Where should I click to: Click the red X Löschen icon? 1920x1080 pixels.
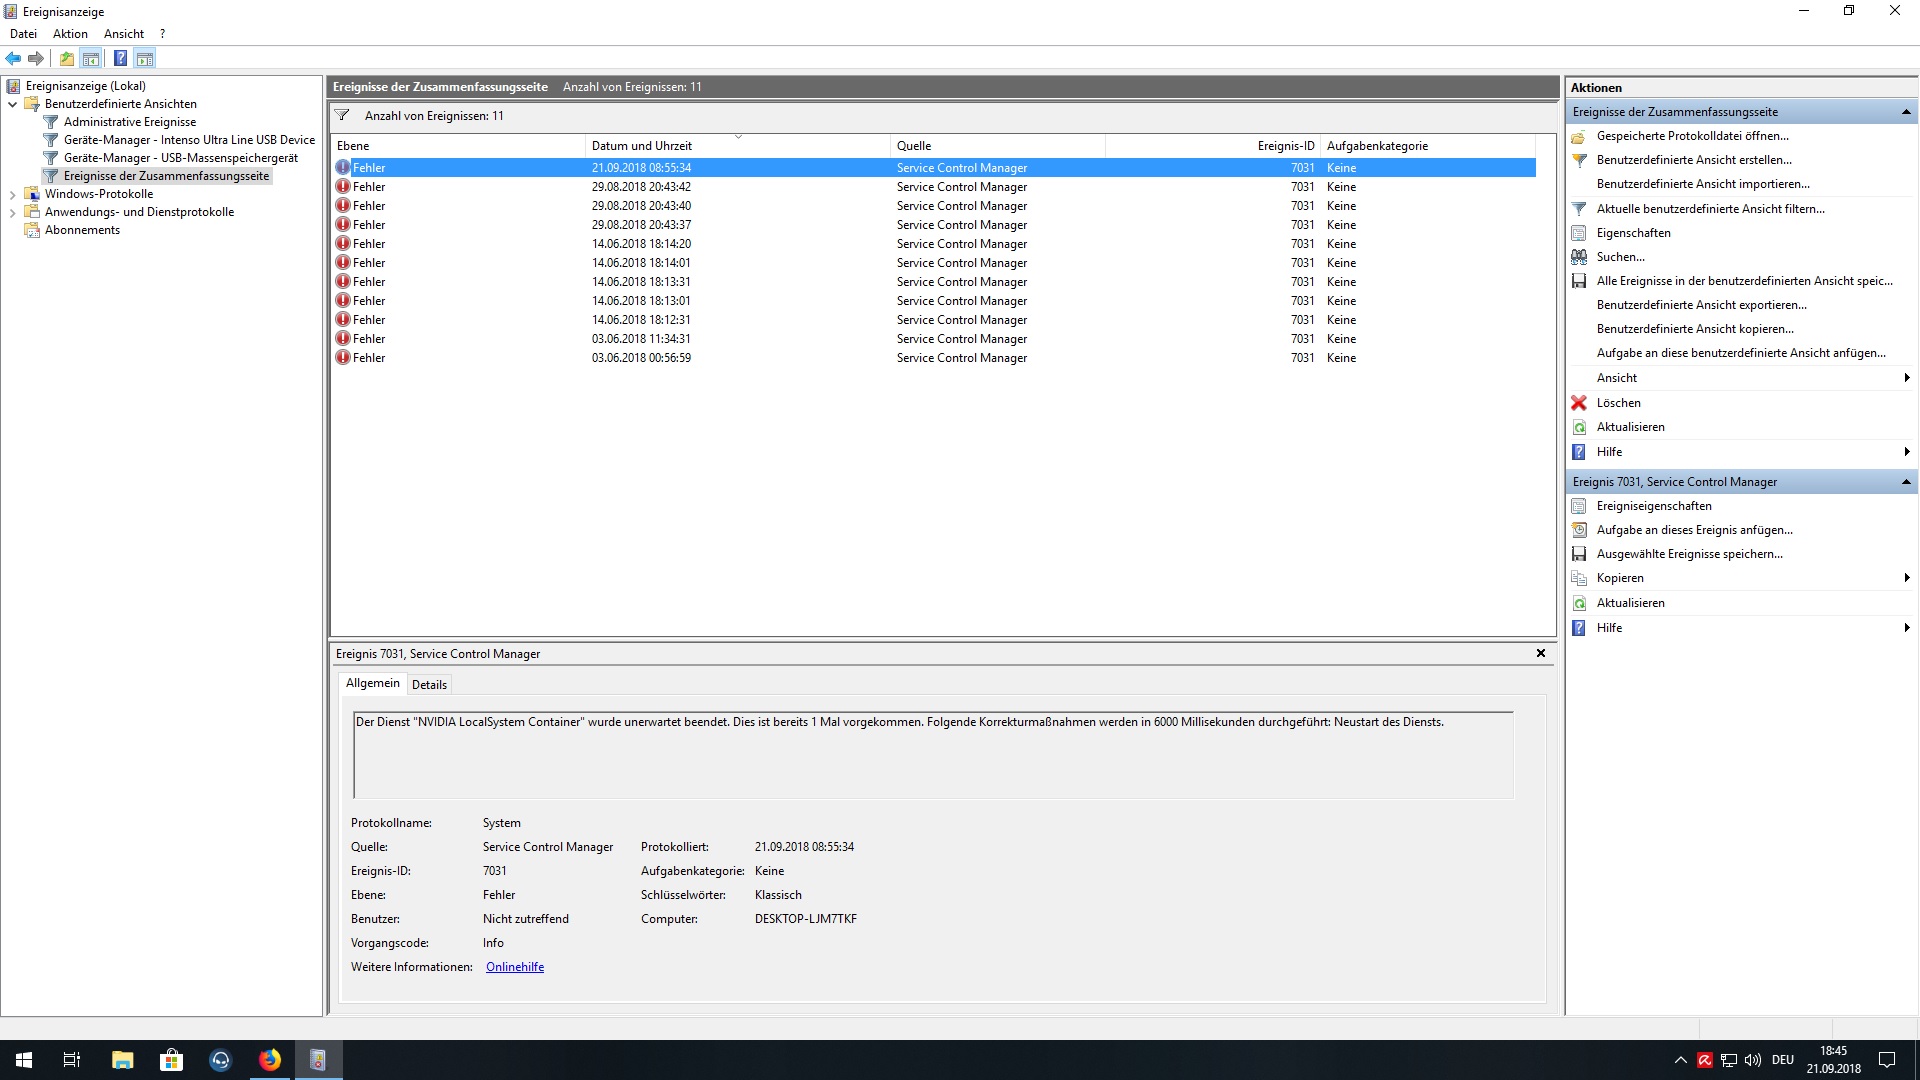tap(1579, 403)
